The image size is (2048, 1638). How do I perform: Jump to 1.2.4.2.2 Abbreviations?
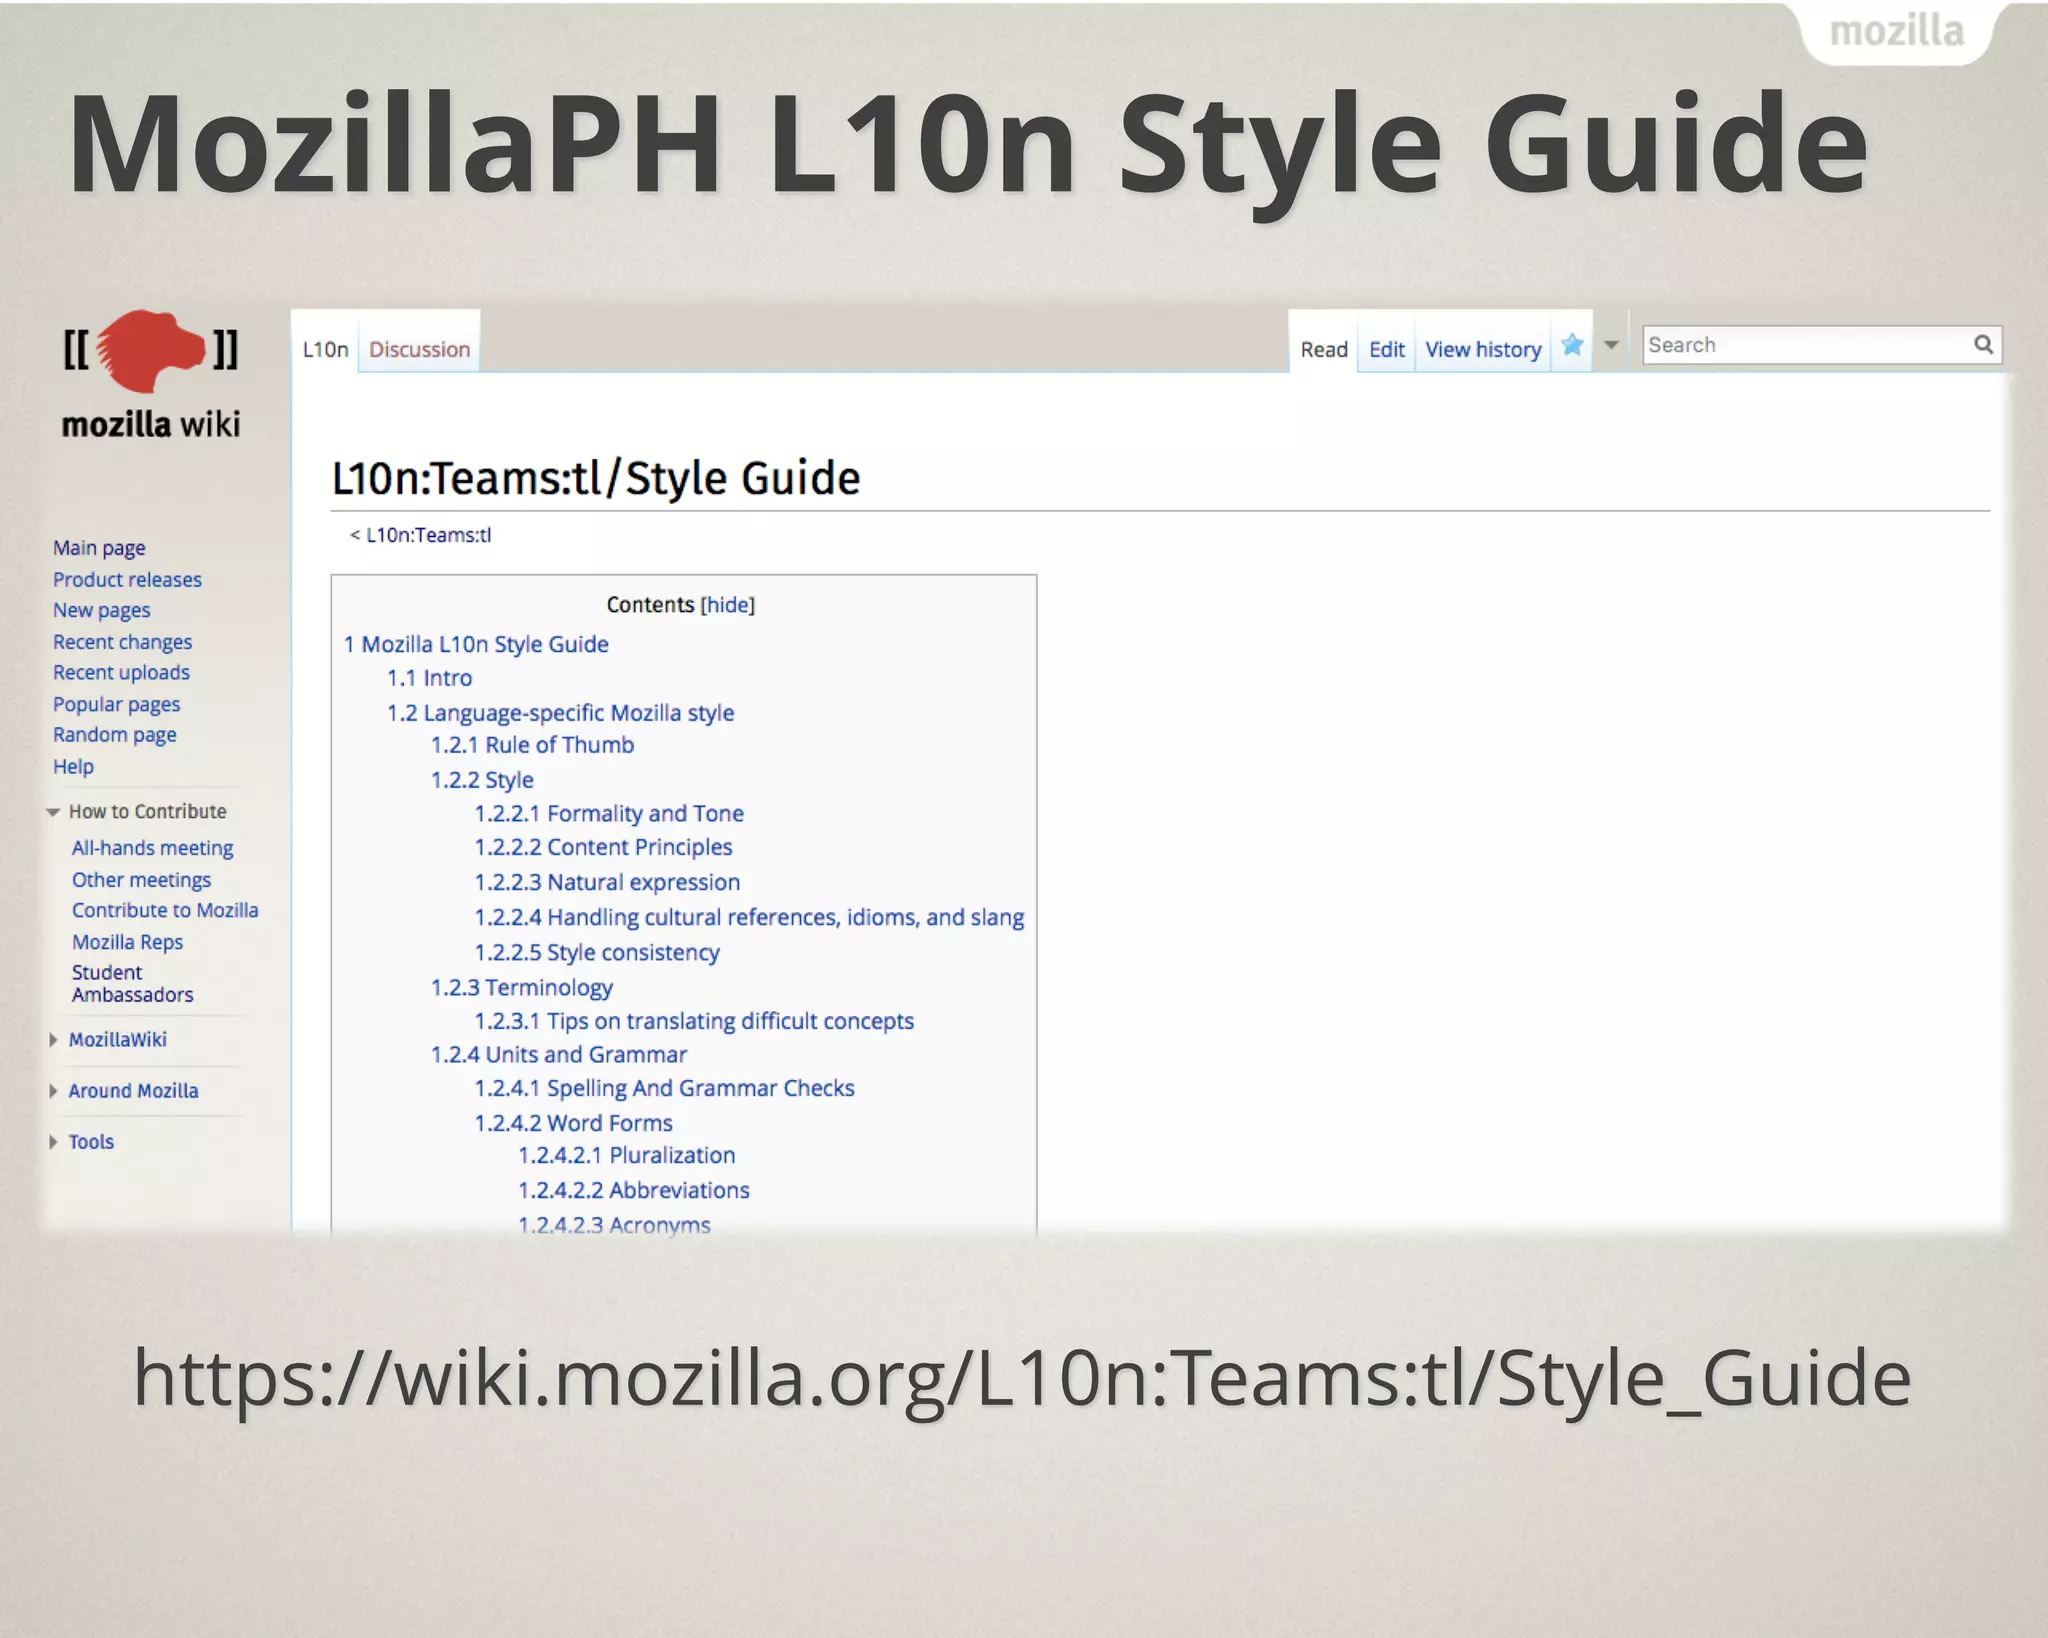click(x=633, y=1190)
